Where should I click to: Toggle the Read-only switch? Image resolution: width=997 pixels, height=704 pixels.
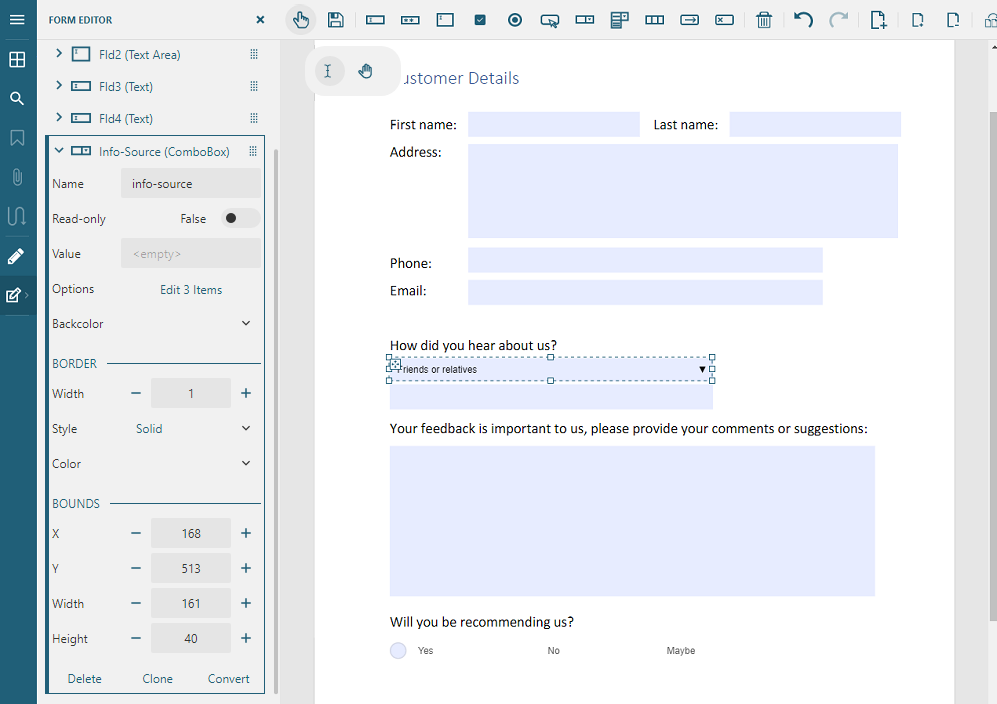click(240, 218)
